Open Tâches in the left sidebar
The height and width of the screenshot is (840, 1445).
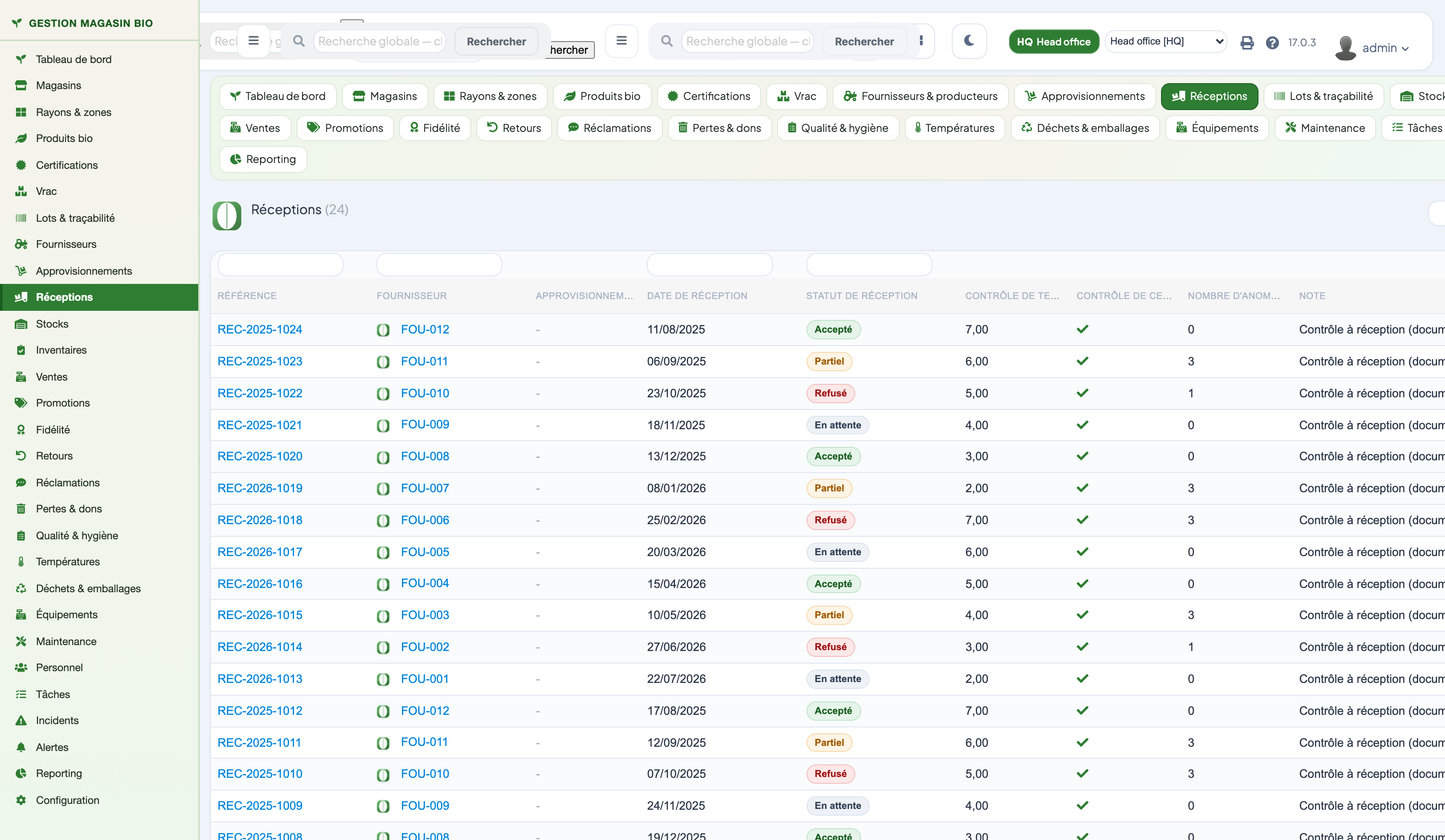point(99,694)
